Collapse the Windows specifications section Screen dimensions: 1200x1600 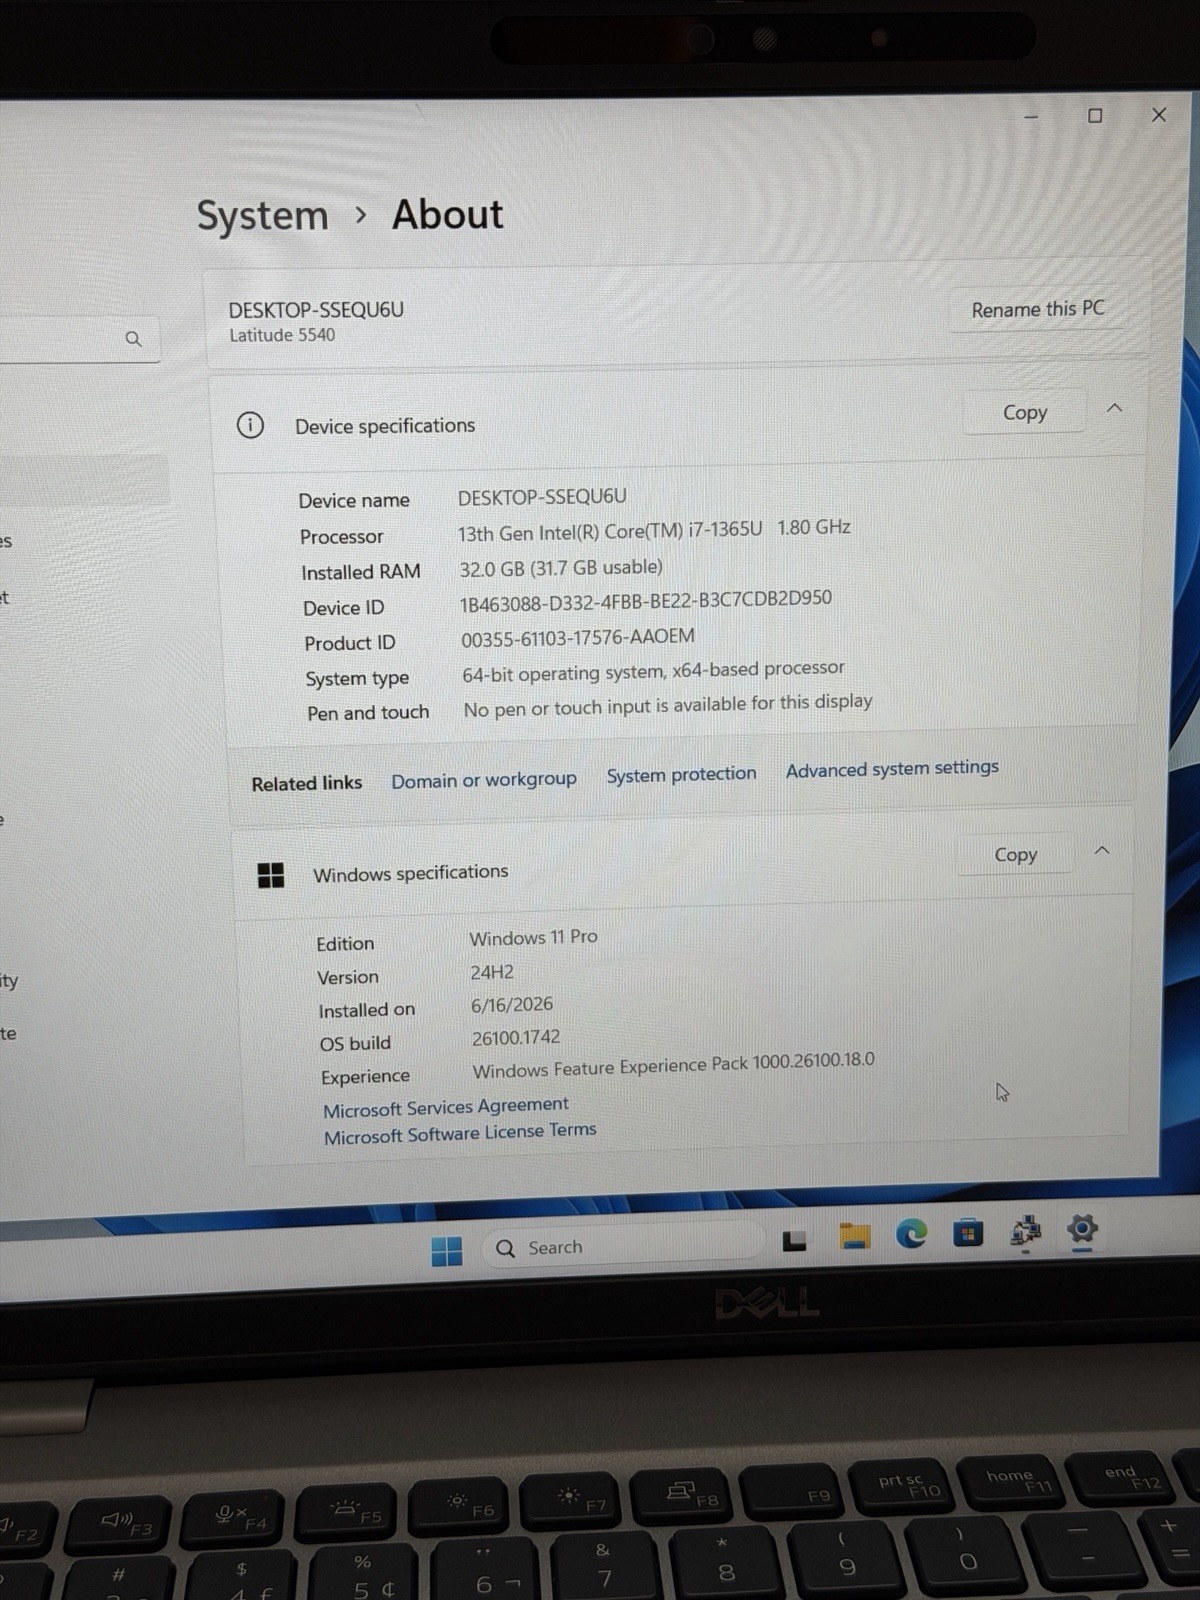pyautogui.click(x=1102, y=850)
